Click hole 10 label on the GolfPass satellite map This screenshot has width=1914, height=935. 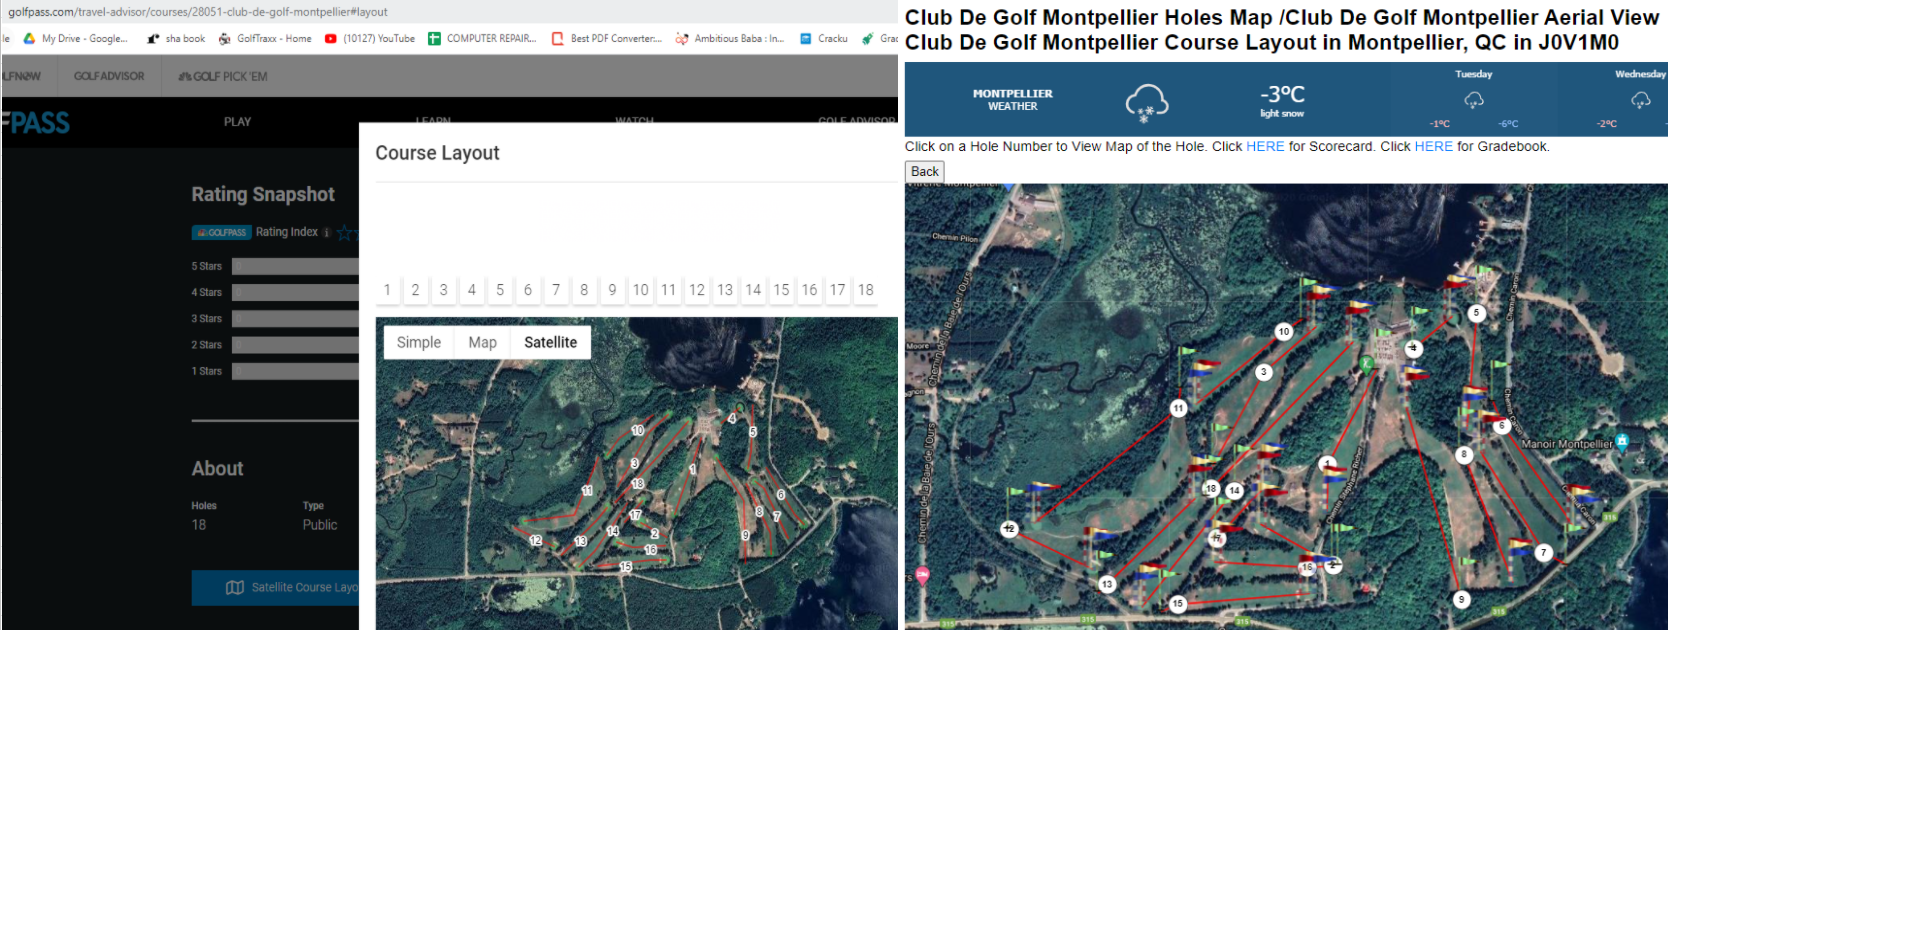pyautogui.click(x=637, y=430)
